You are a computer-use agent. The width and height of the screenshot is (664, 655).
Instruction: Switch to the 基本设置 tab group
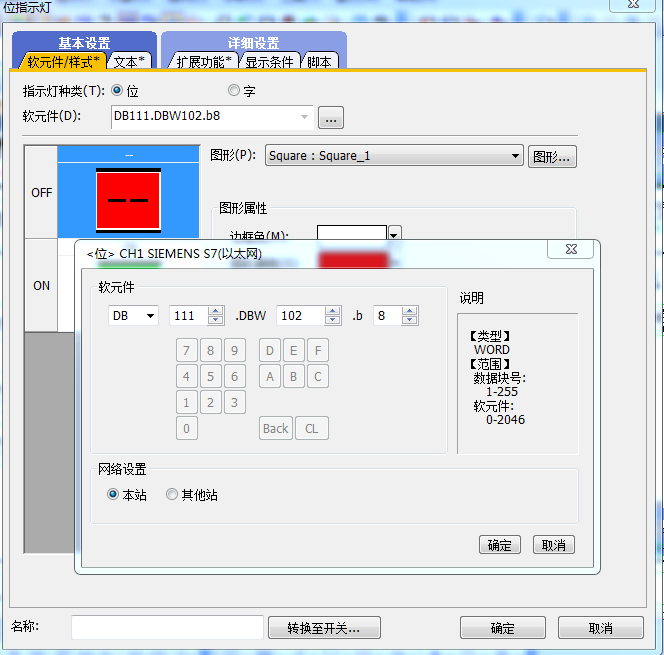84,42
